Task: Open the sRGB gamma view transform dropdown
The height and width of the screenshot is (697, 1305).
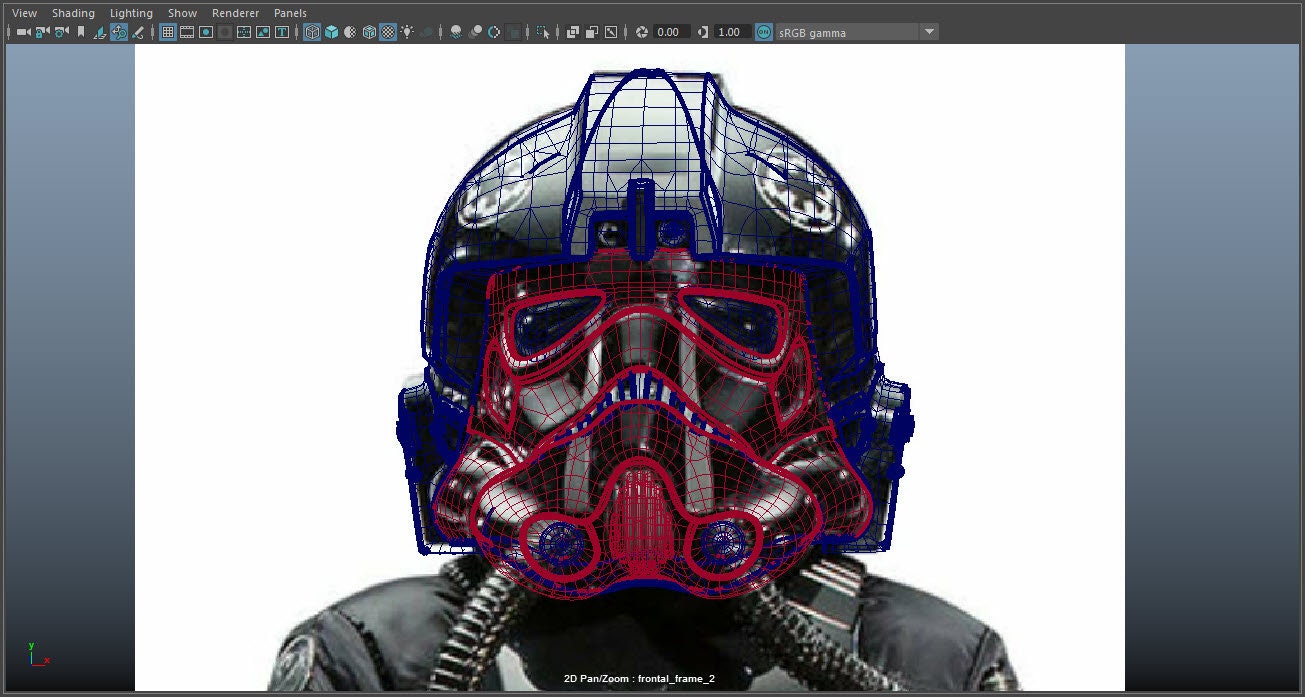Action: (x=929, y=32)
